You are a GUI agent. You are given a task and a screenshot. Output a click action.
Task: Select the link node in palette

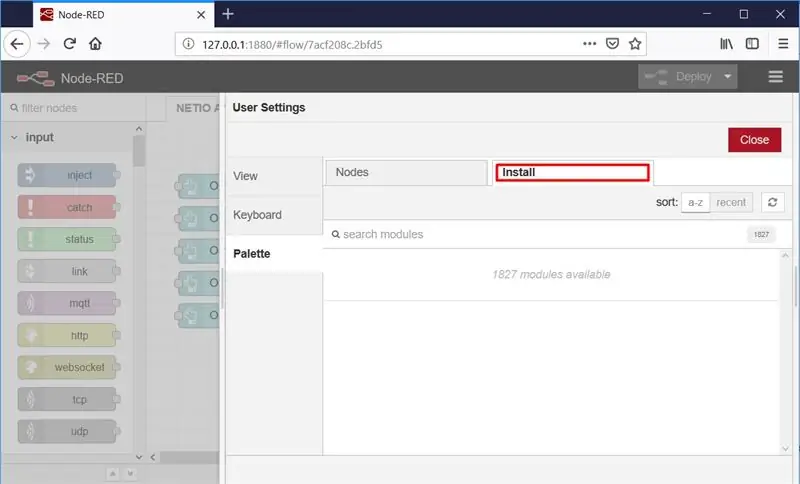[67, 271]
